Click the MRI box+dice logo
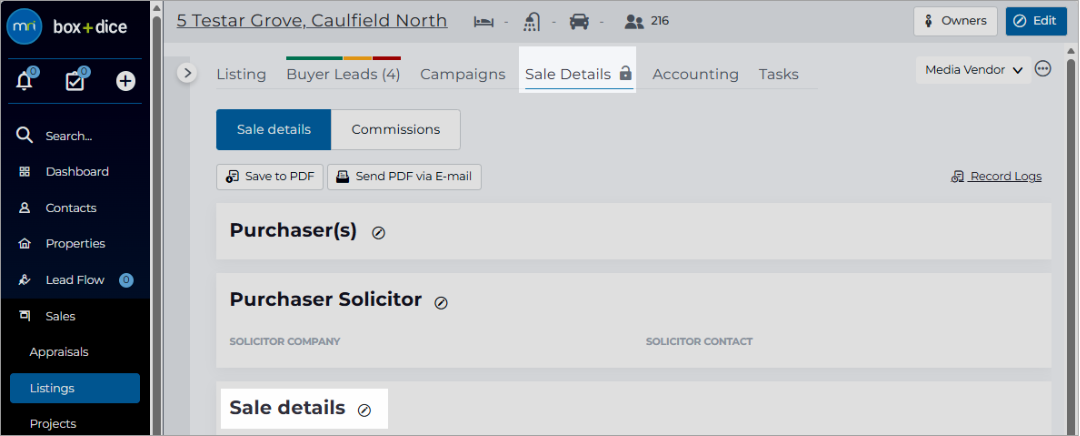The height and width of the screenshot is (436, 1080). [66, 27]
